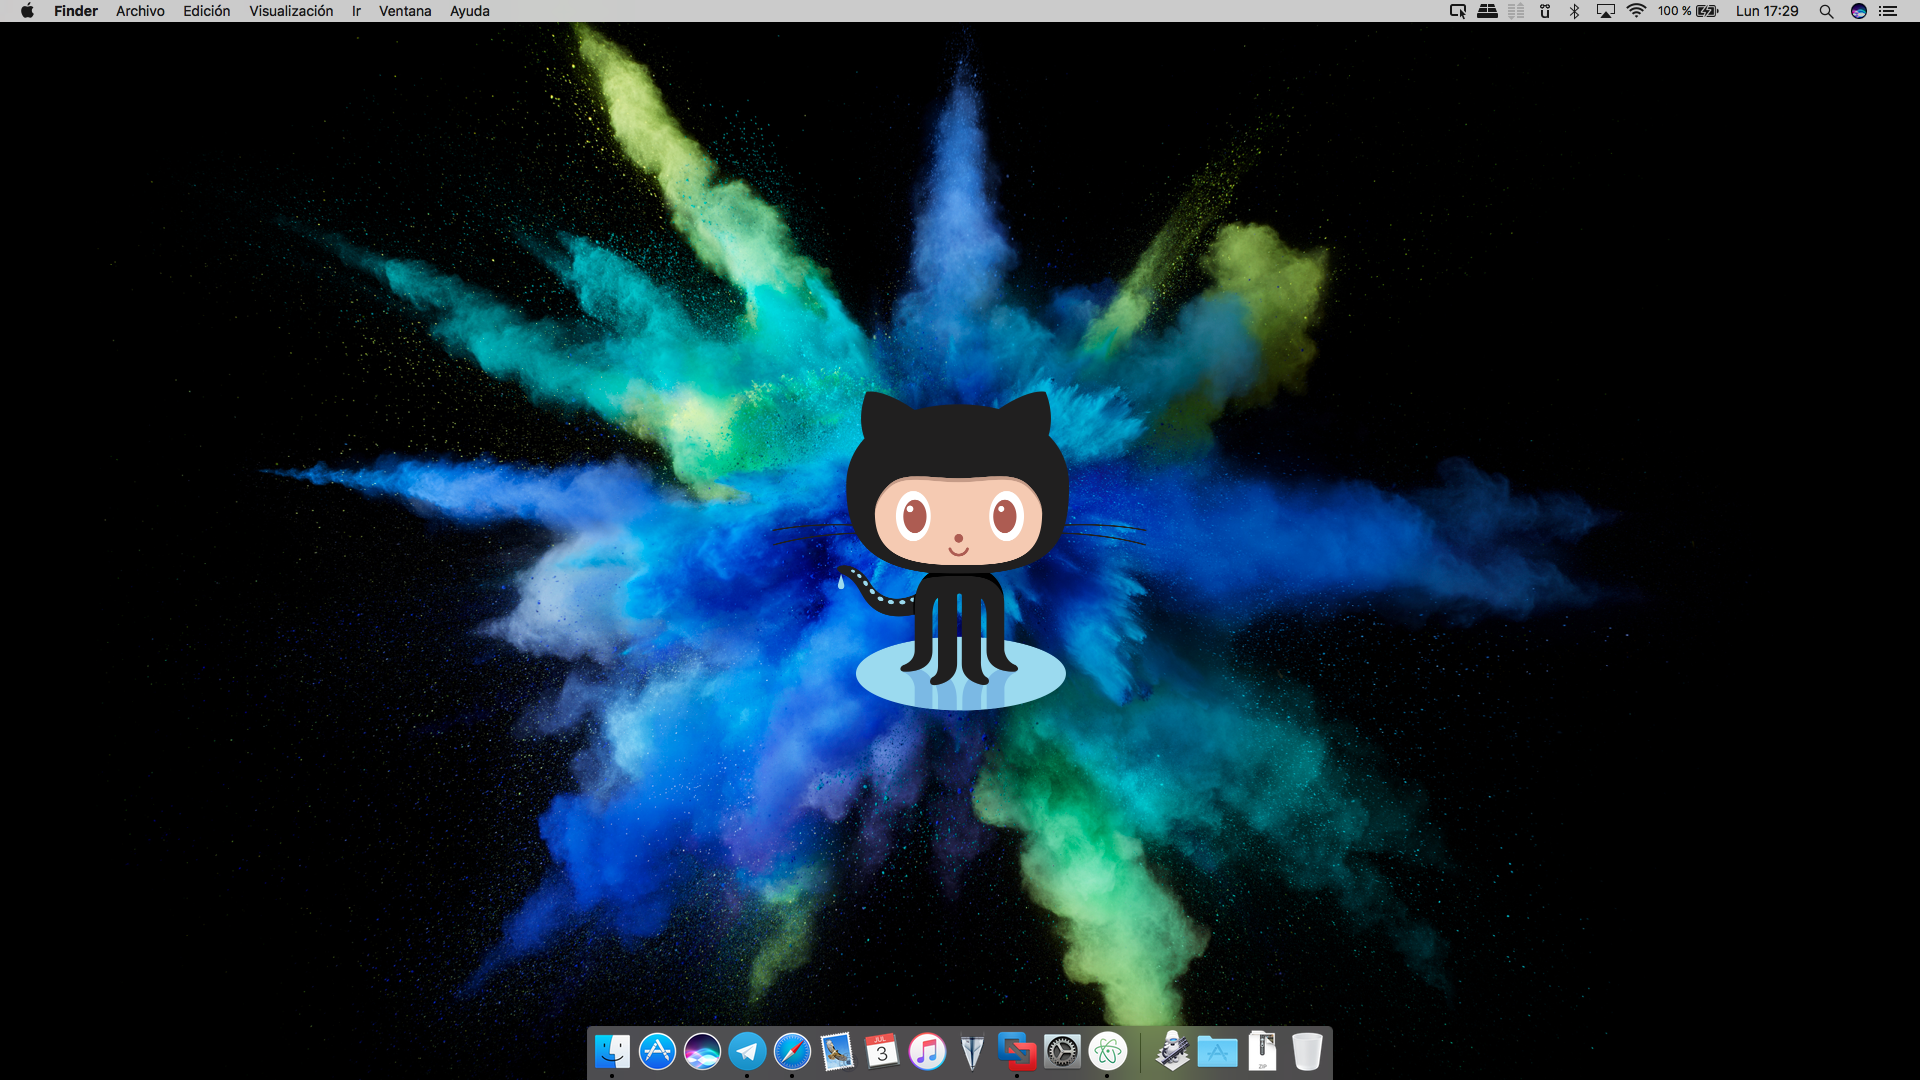Open the ZIP archive stack in dock
This screenshot has height=1080, width=1920.
[x=1262, y=1051]
